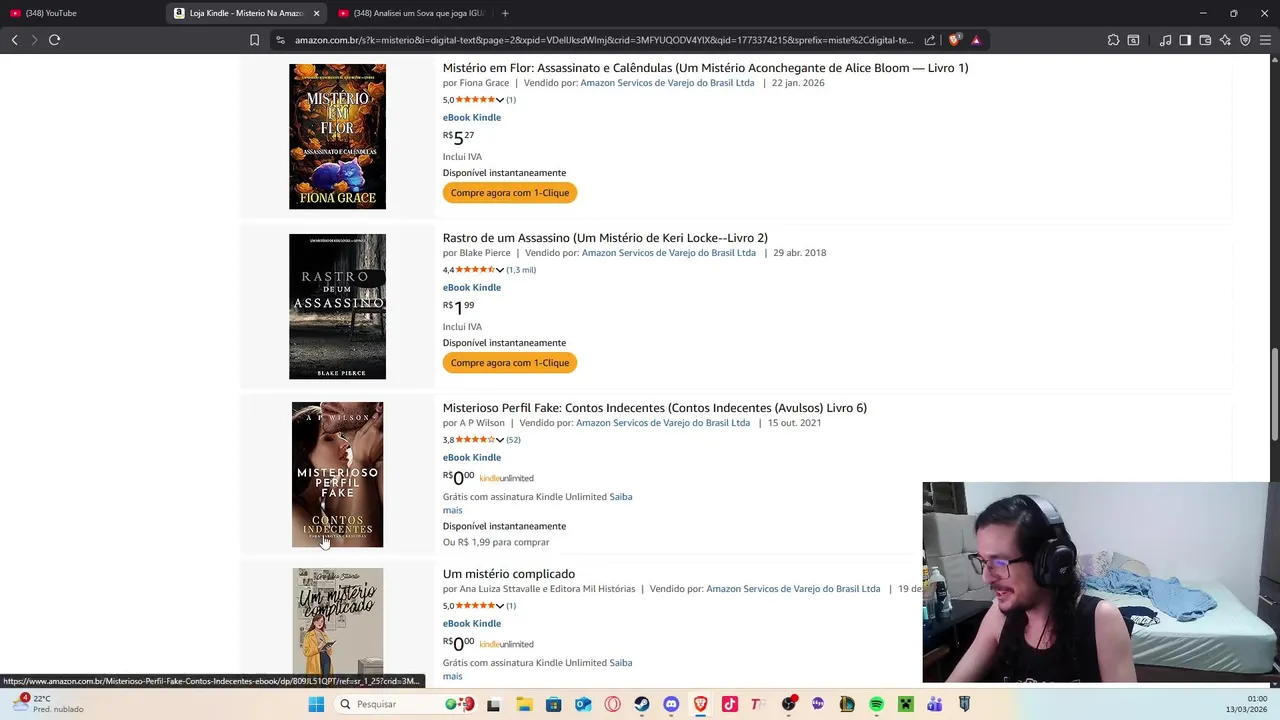Screen dimensions: 1280x720
Task: Click the bookmark icon beside address bar
Action: pos(254,40)
